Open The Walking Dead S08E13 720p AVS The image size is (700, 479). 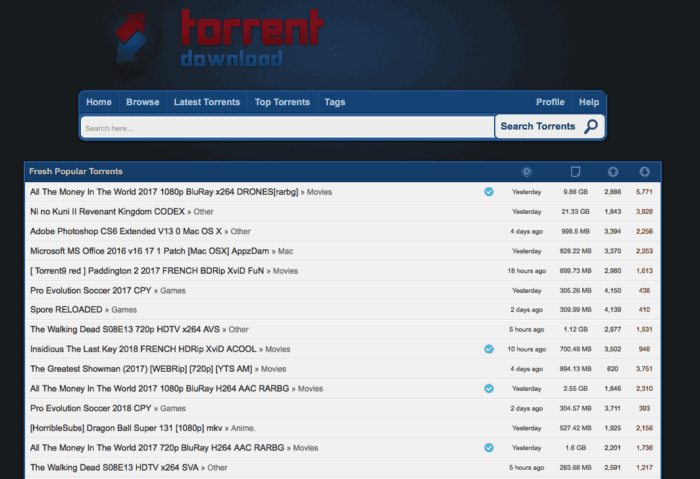click(x=125, y=329)
